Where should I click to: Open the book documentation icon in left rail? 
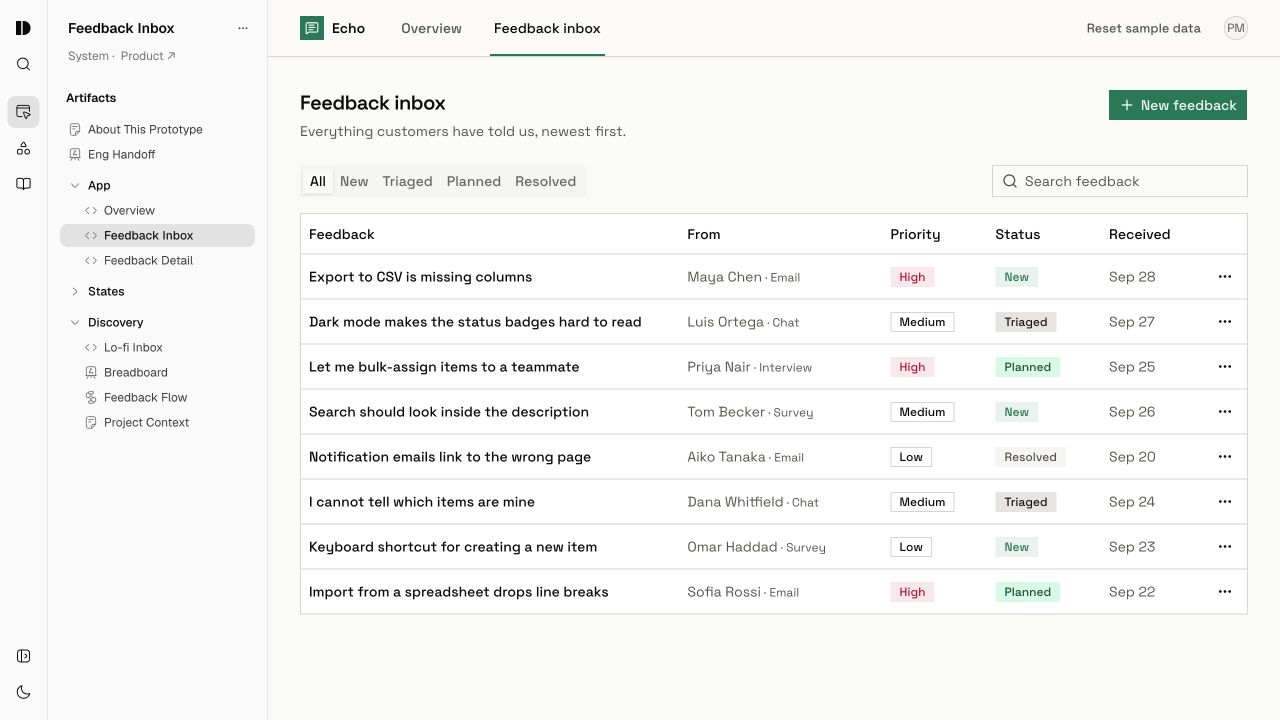point(23,184)
